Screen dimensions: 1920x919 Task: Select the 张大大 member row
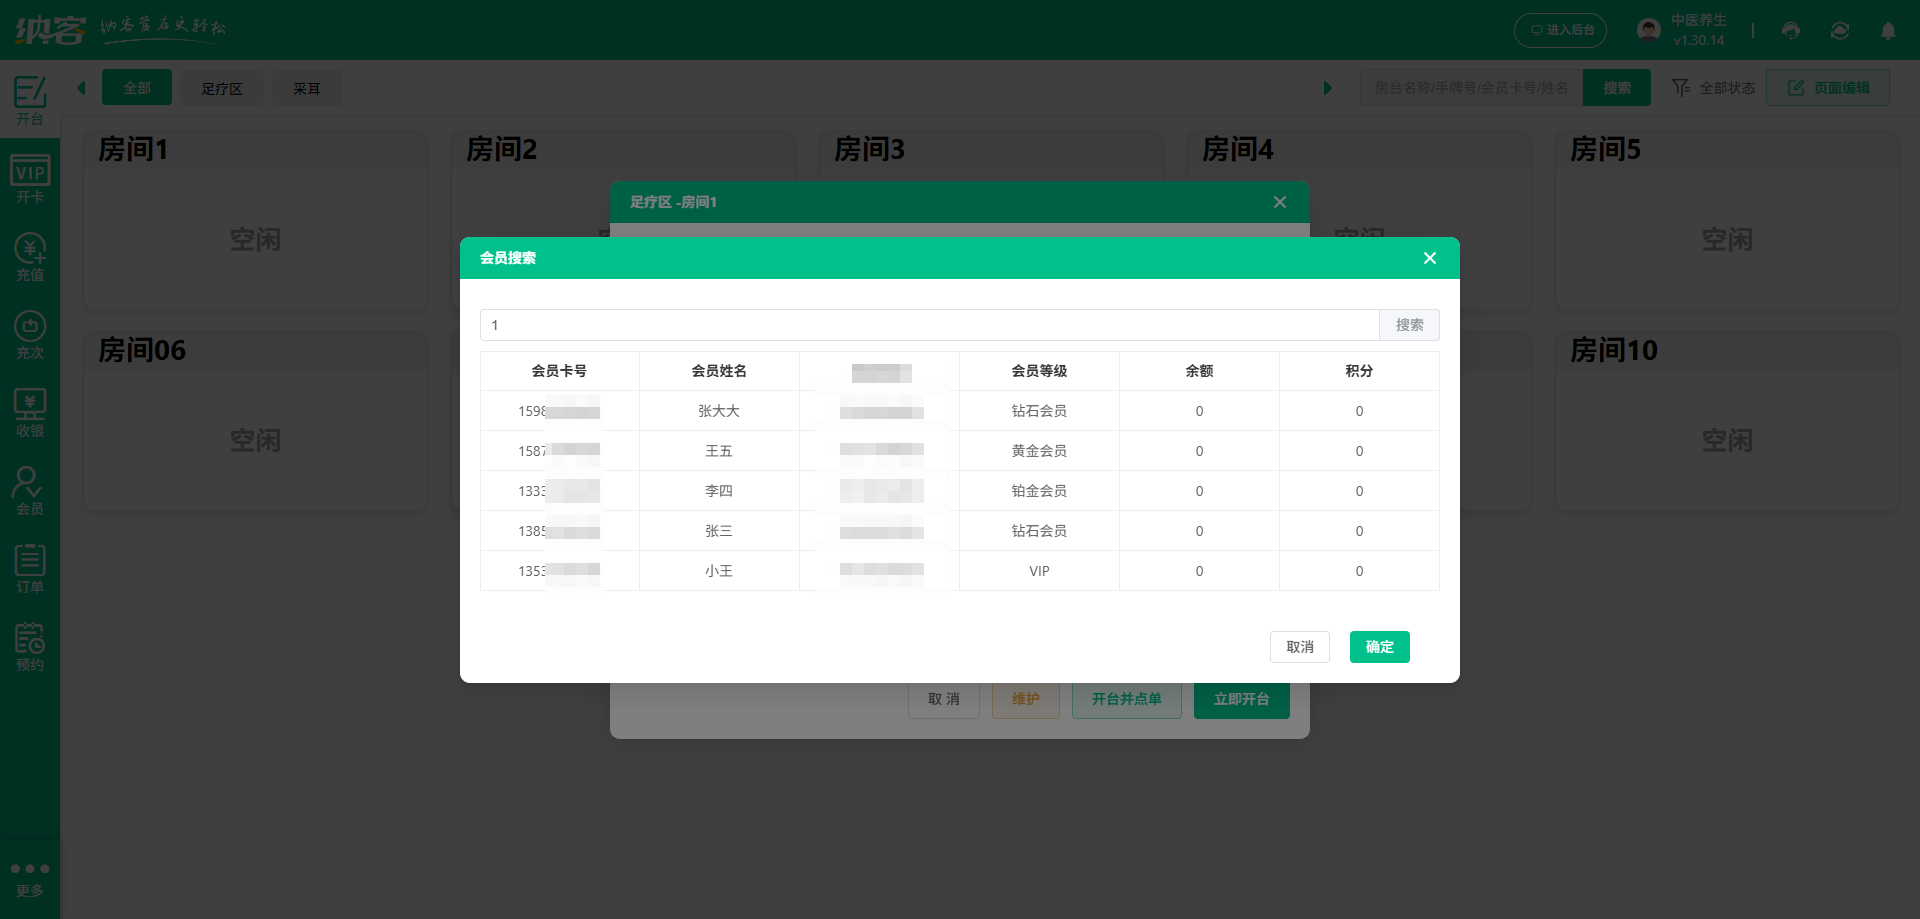tap(719, 411)
